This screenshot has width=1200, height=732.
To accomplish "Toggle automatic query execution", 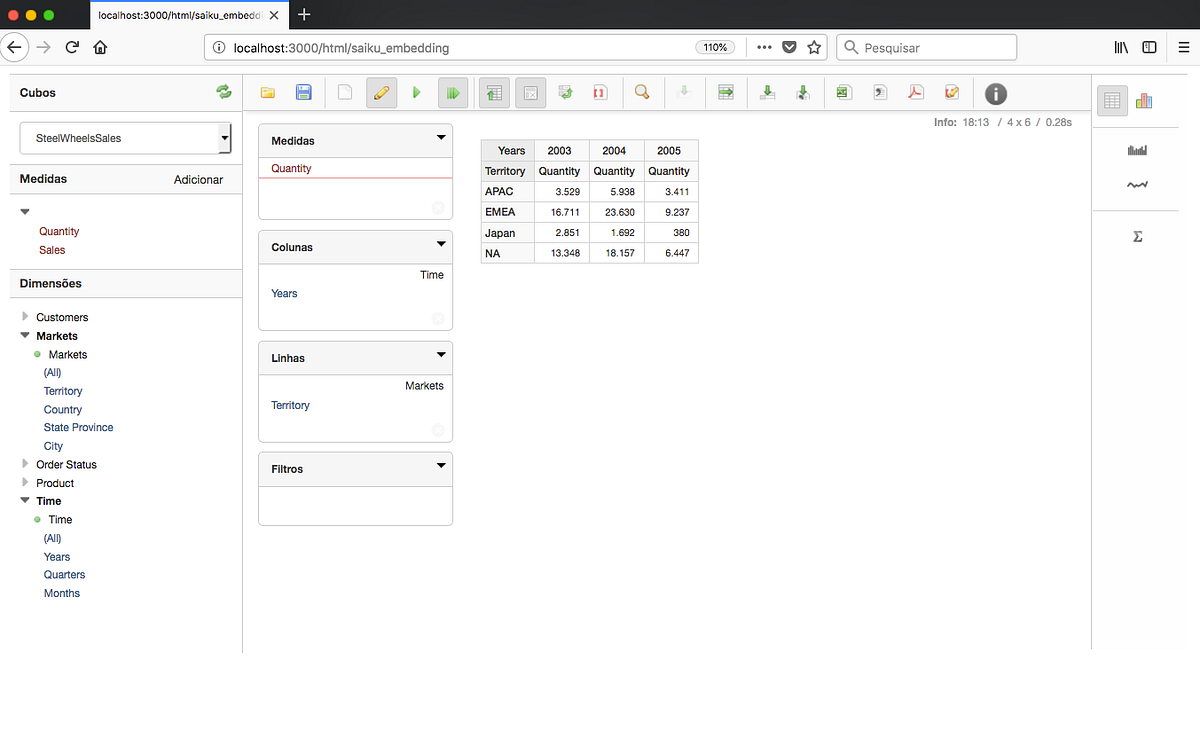I will (453, 91).
